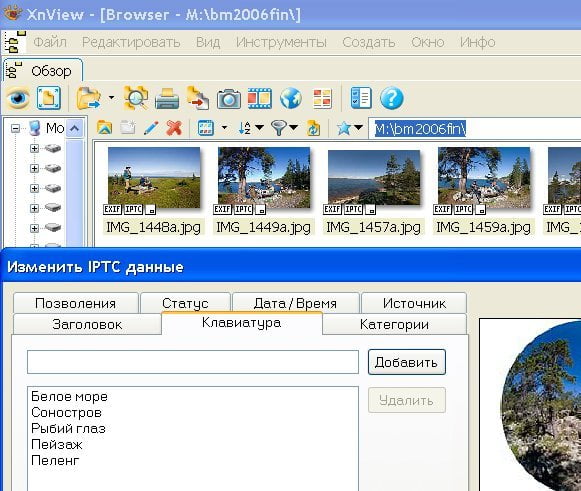The height and width of the screenshot is (491, 581).
Task: Click the New folder icon
Action: pyautogui.click(x=127, y=128)
